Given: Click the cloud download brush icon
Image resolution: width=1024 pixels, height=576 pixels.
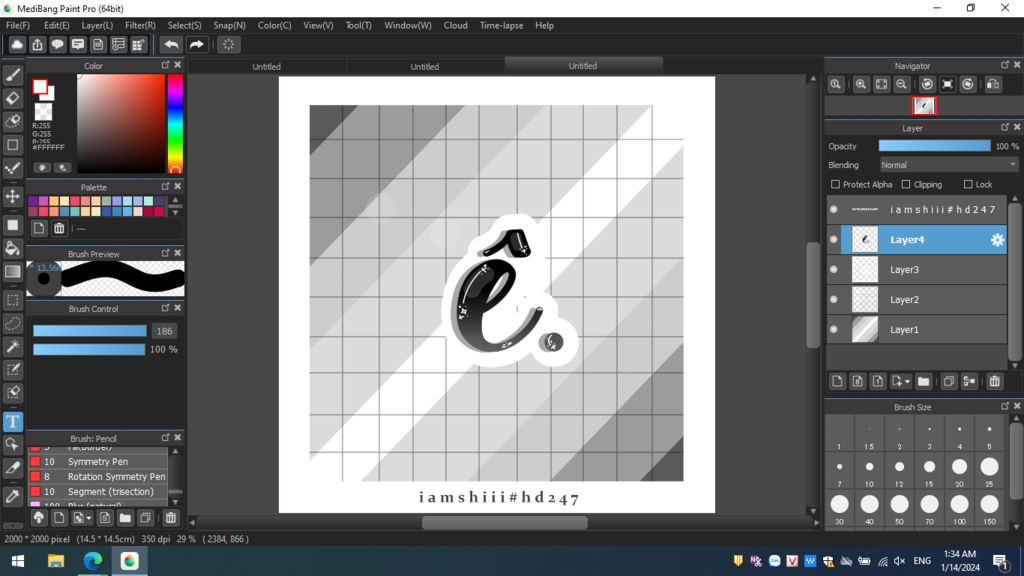Looking at the screenshot, I should pyautogui.click(x=39, y=518).
